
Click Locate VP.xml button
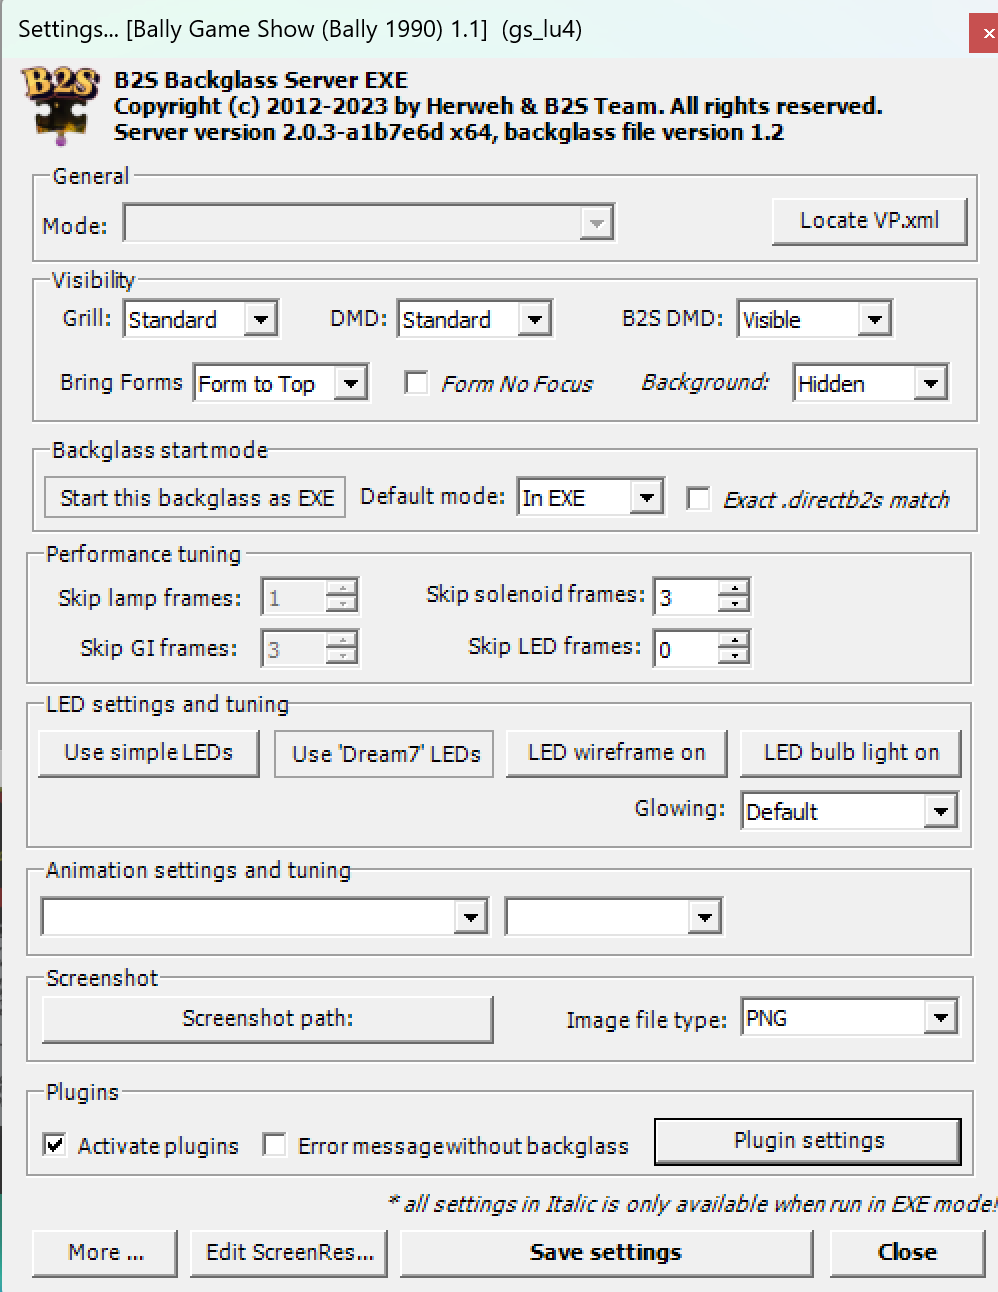pyautogui.click(x=868, y=220)
